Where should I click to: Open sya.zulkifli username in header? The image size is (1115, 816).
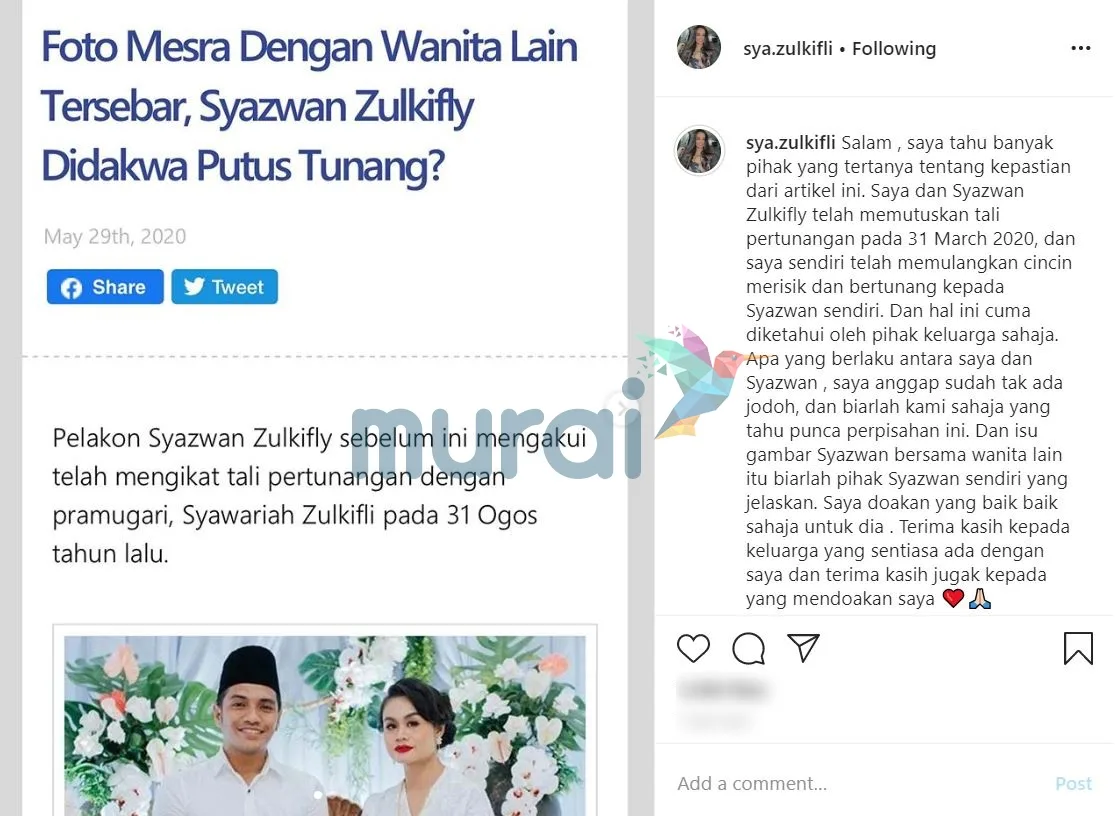tap(788, 48)
